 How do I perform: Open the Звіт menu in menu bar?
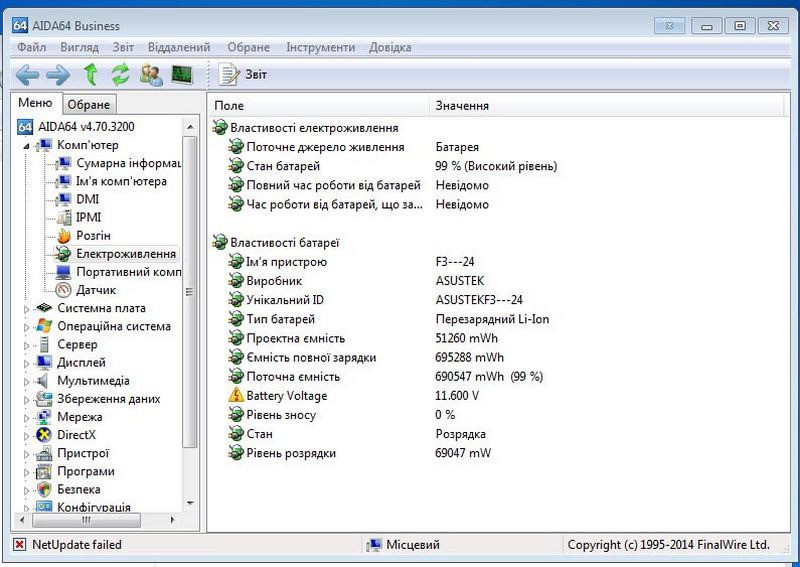(123, 47)
